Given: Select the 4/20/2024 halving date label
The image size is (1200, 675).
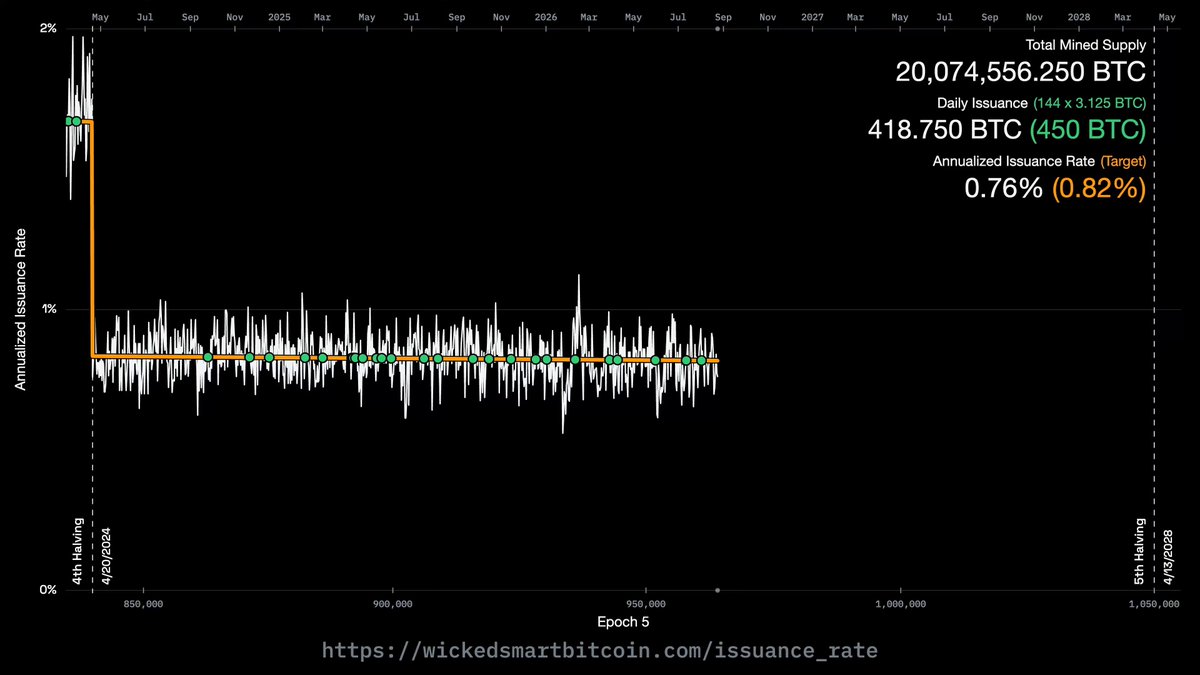Looking at the screenshot, I should pos(106,554).
